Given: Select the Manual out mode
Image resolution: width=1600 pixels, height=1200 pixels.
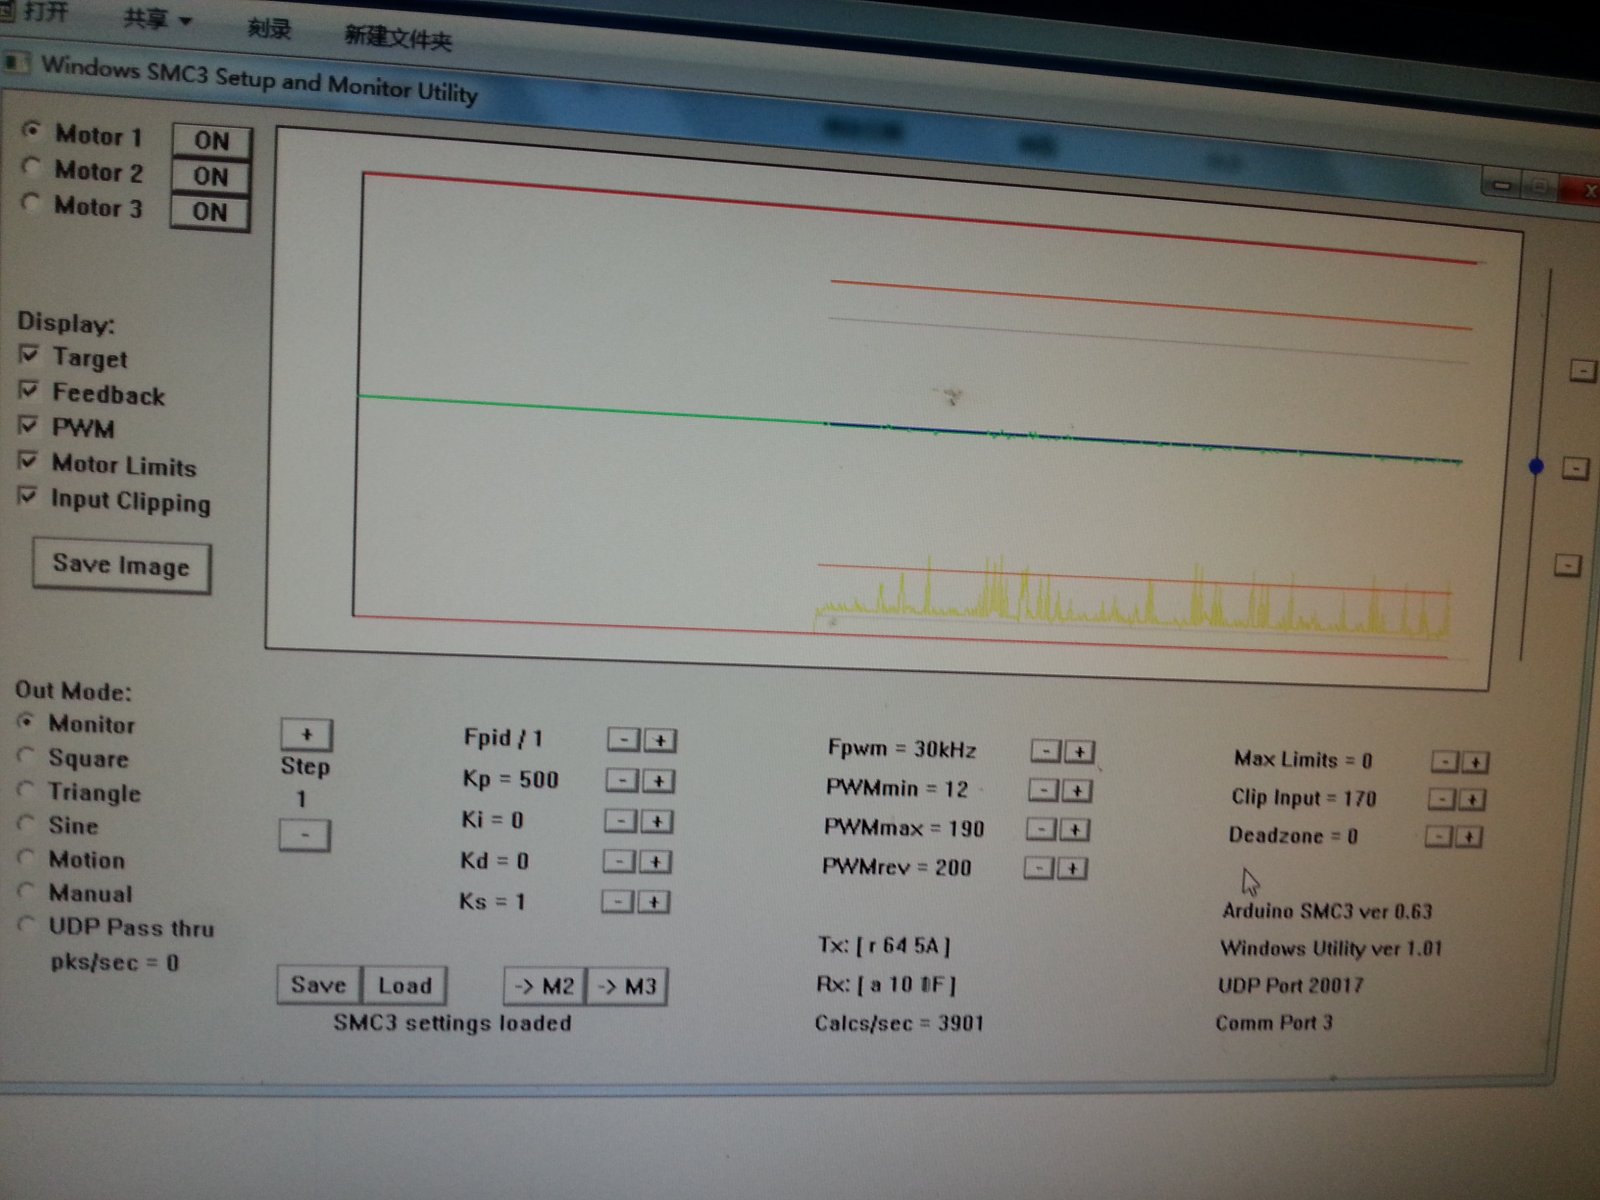Looking at the screenshot, I should point(27,891).
